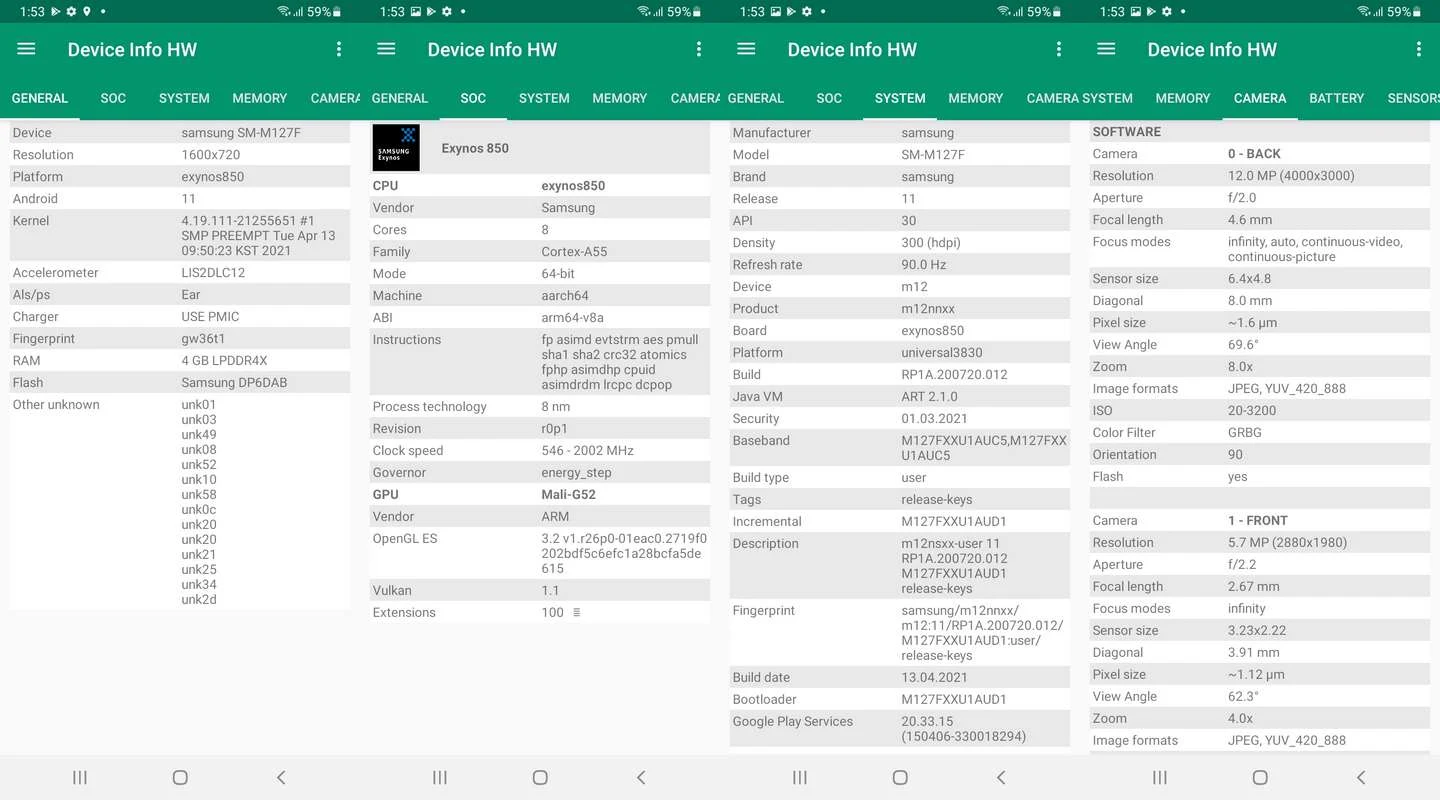Screen dimensions: 1440x800
Task: Open hamburger menu on the CAMERA tab screen
Action: tap(1106, 49)
